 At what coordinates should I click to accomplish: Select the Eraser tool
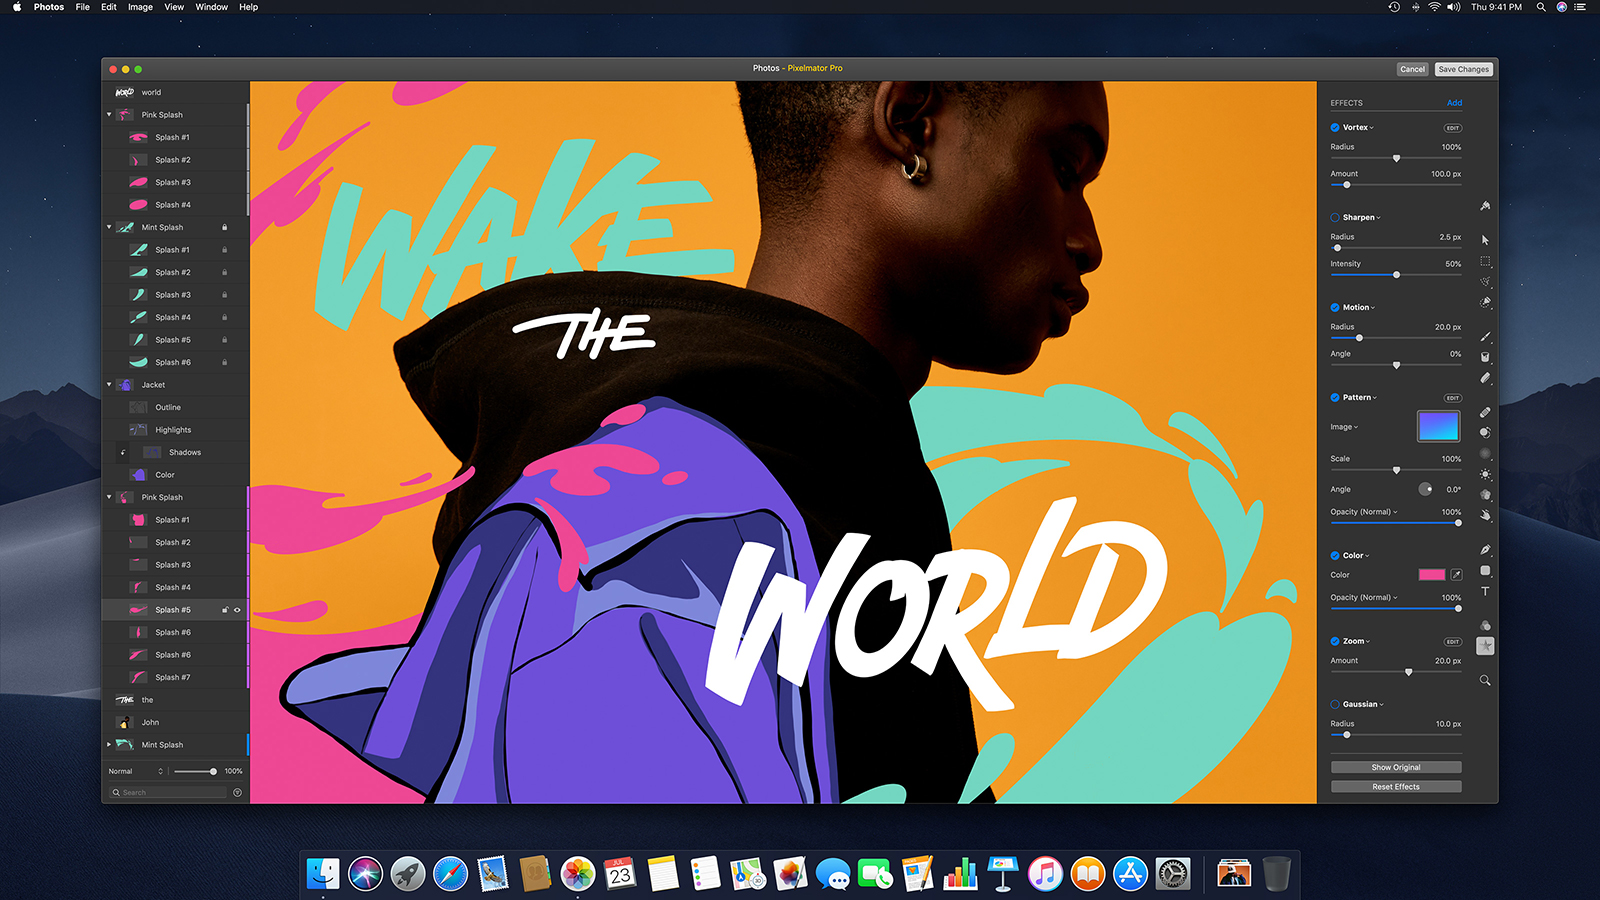click(1486, 377)
